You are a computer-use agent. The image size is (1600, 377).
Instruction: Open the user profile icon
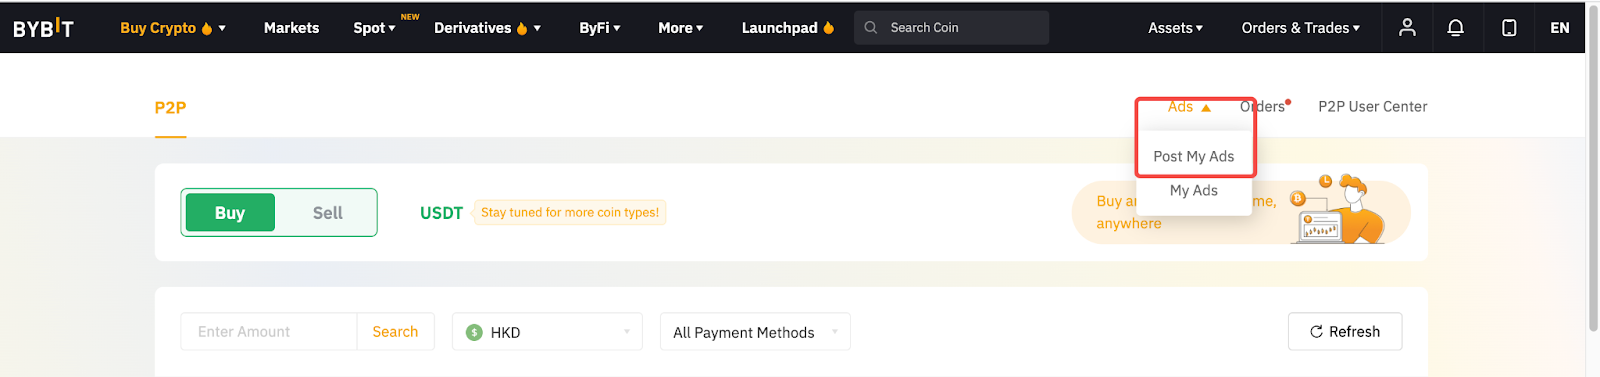1407,28
